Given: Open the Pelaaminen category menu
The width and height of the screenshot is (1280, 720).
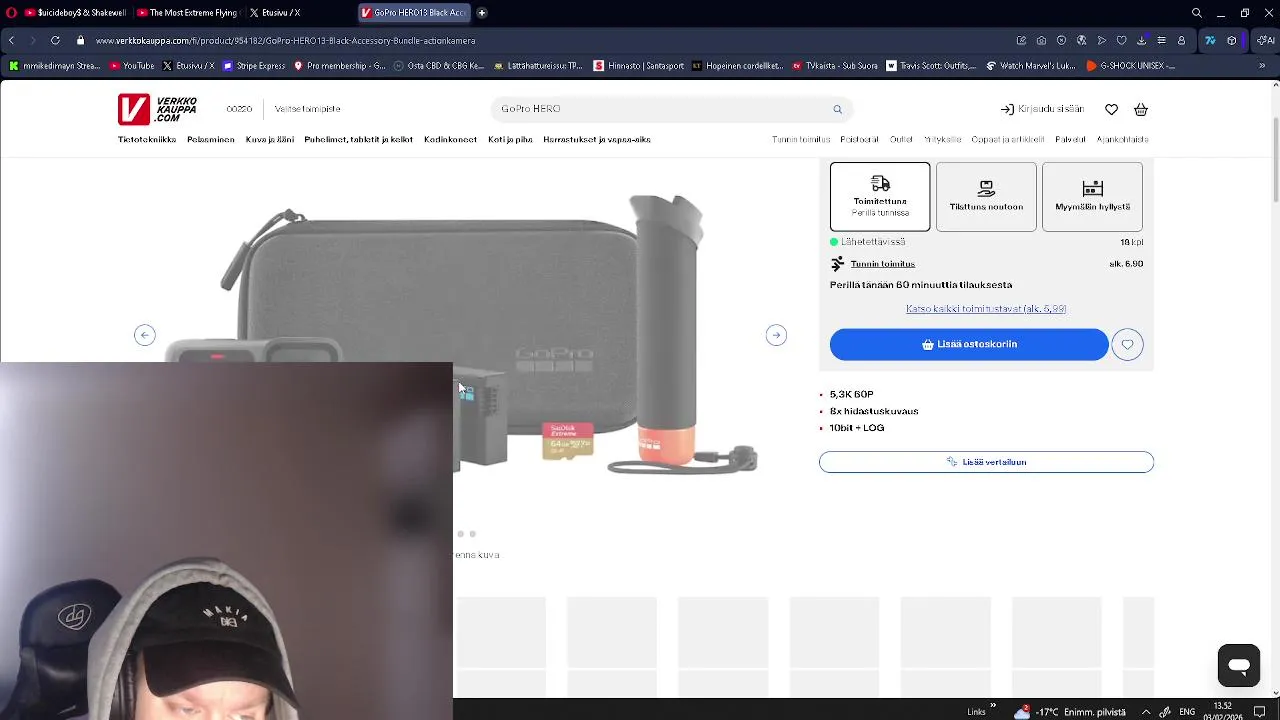Looking at the screenshot, I should [211, 140].
